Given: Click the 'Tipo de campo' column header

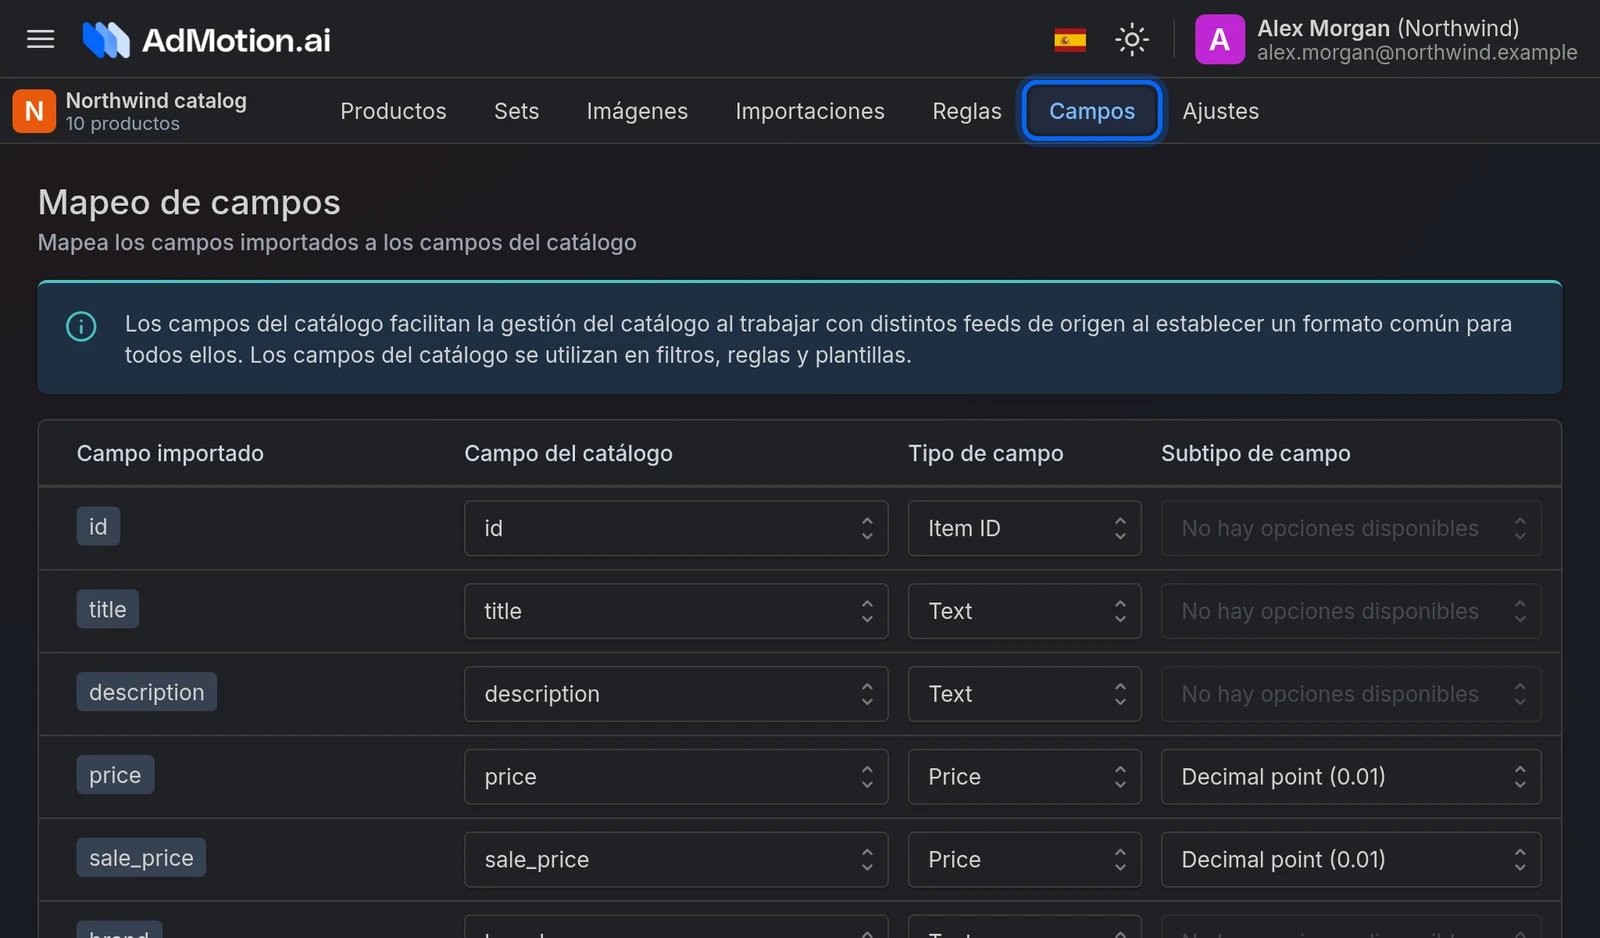Looking at the screenshot, I should [x=986, y=453].
